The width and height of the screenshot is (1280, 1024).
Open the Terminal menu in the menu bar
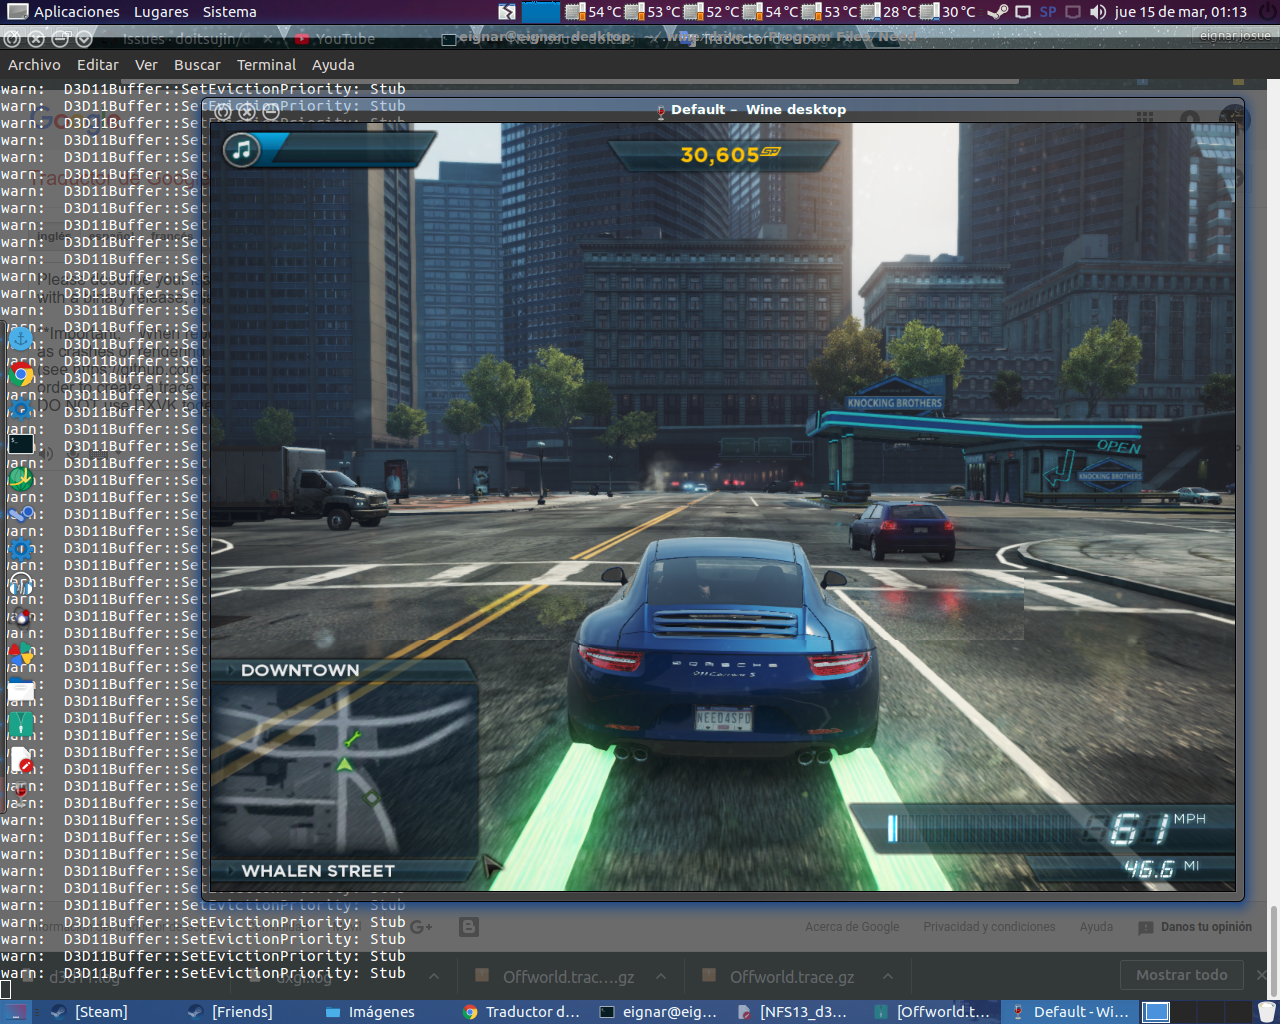pos(266,65)
